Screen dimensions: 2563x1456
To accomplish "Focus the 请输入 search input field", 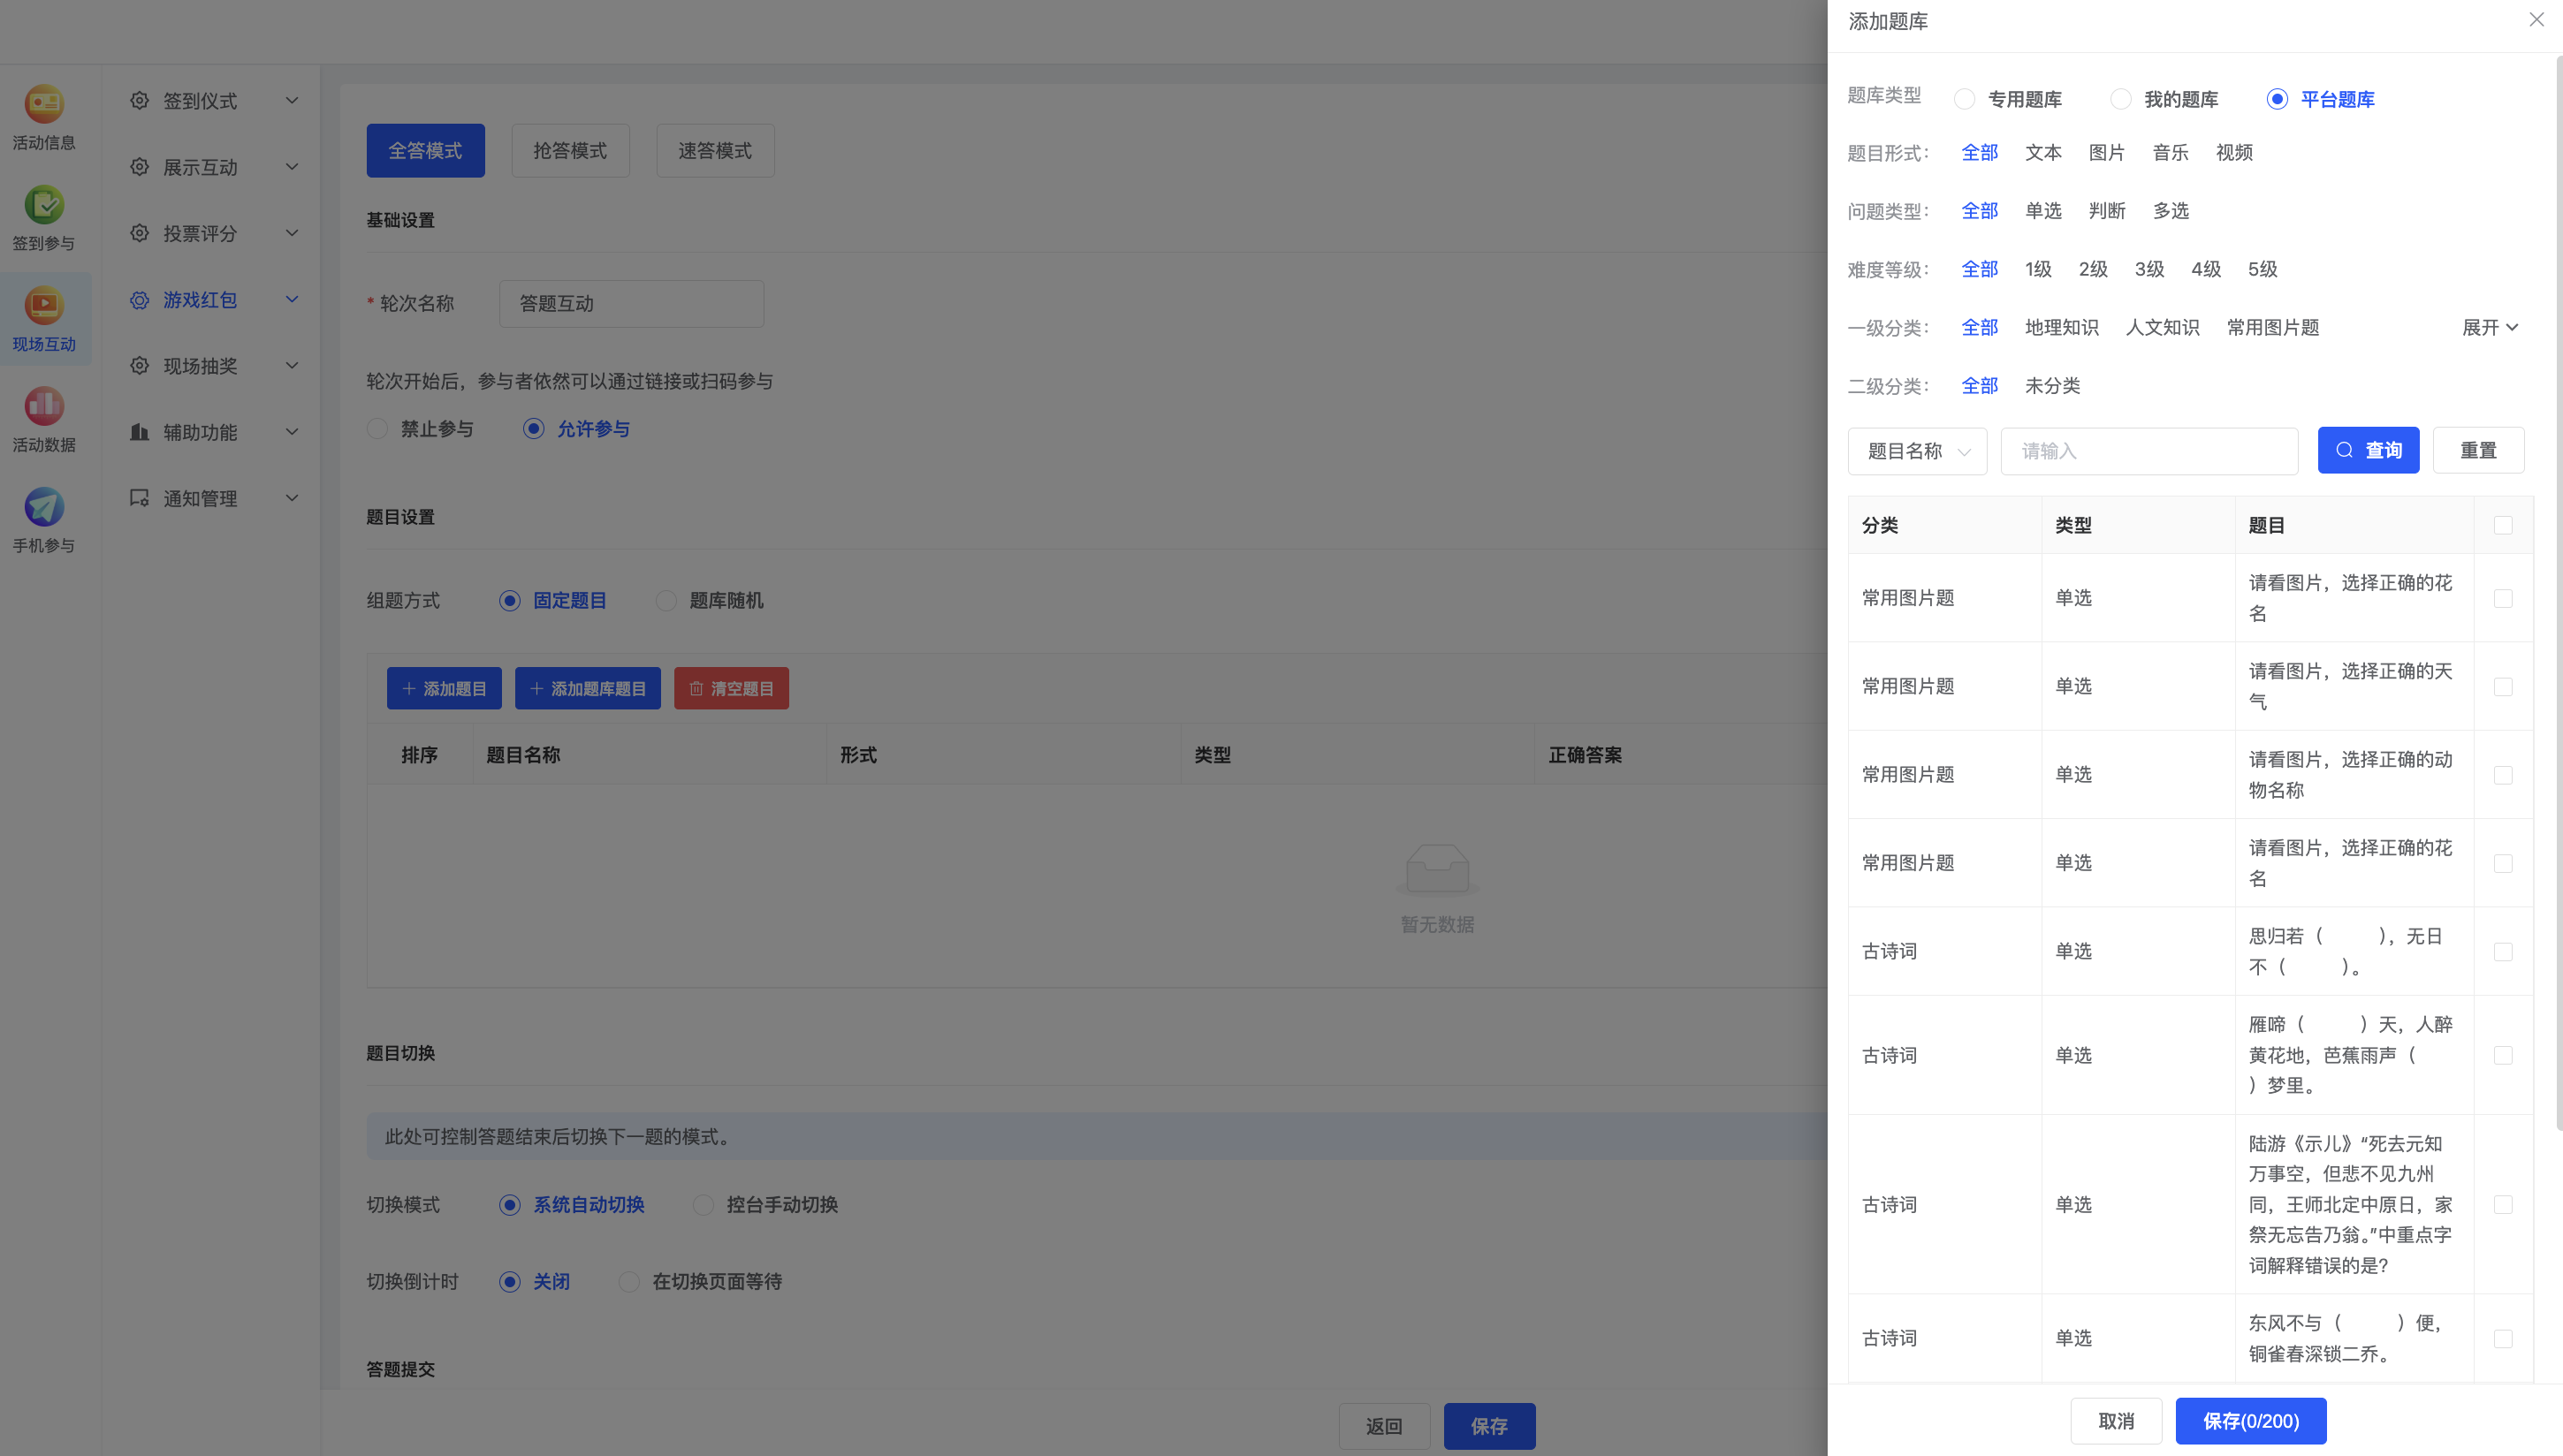I will click(2149, 451).
